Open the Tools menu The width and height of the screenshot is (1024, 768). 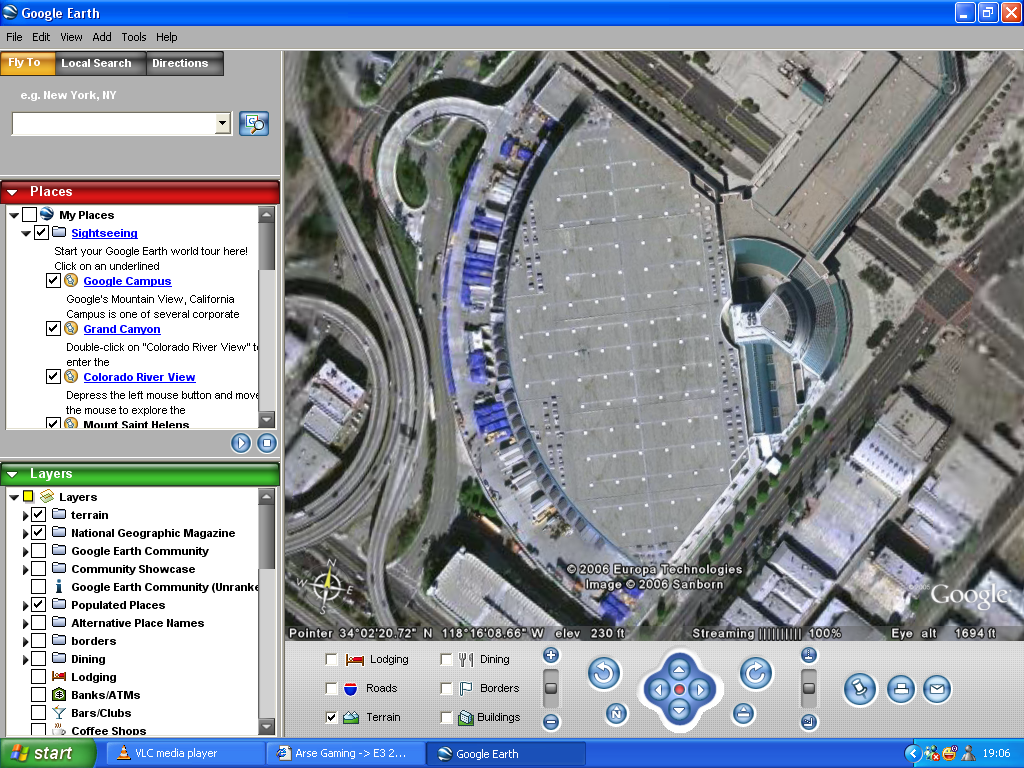pyautogui.click(x=134, y=37)
